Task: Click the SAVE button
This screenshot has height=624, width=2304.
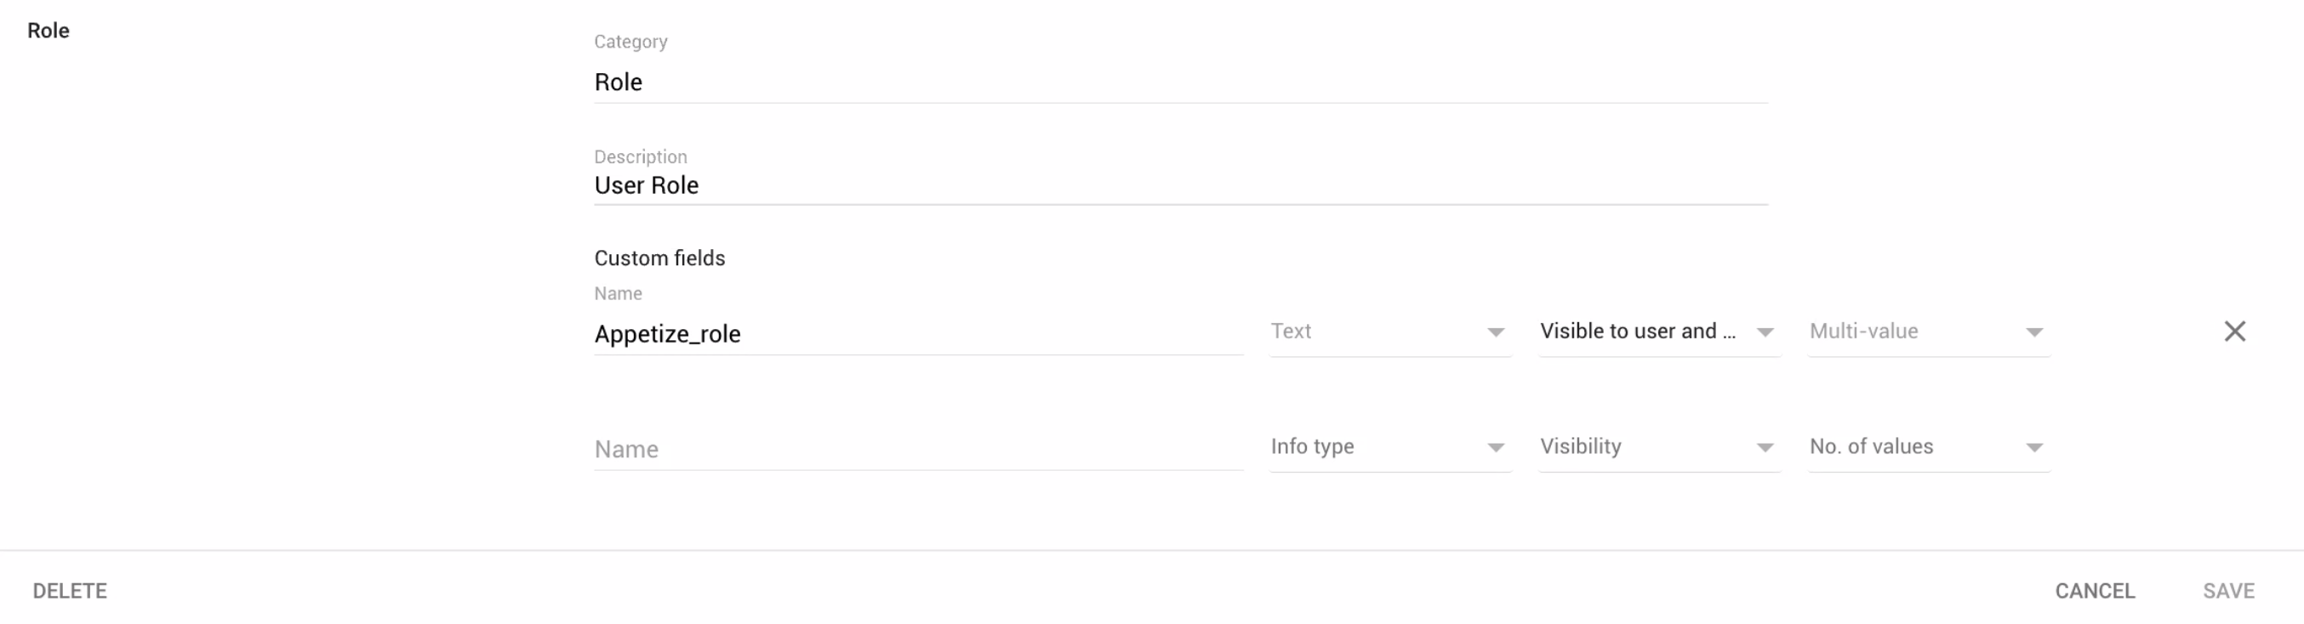Action: click(x=2228, y=591)
